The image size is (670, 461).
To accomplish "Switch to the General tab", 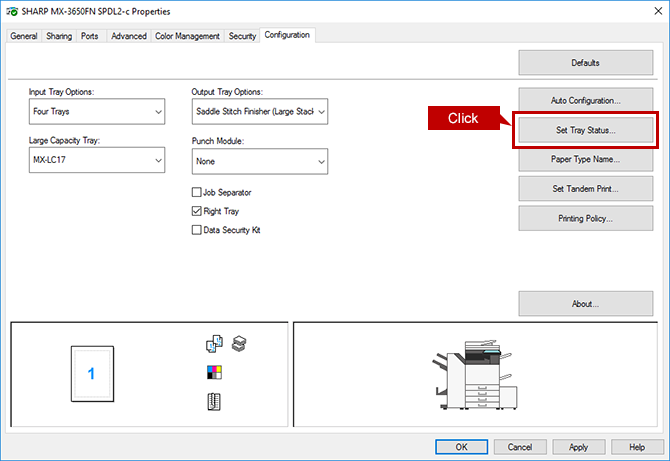I will [24, 36].
